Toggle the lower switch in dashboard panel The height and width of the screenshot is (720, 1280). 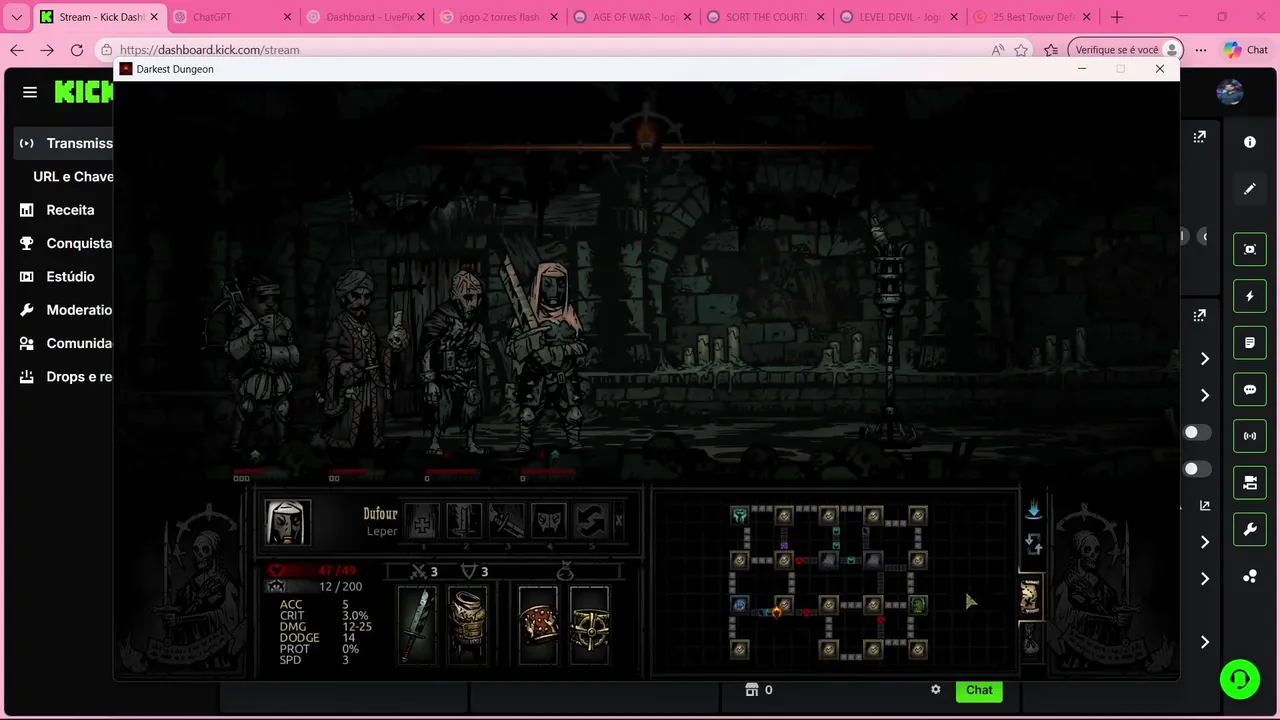[1197, 469]
